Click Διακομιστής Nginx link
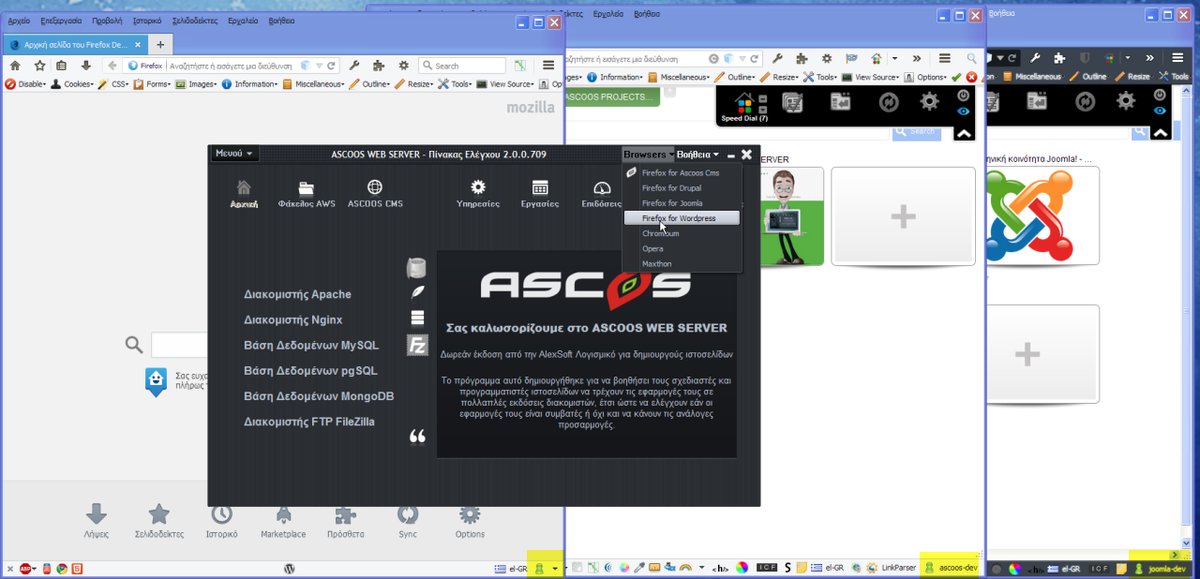Screen dimensions: 1200x579 click(293, 320)
